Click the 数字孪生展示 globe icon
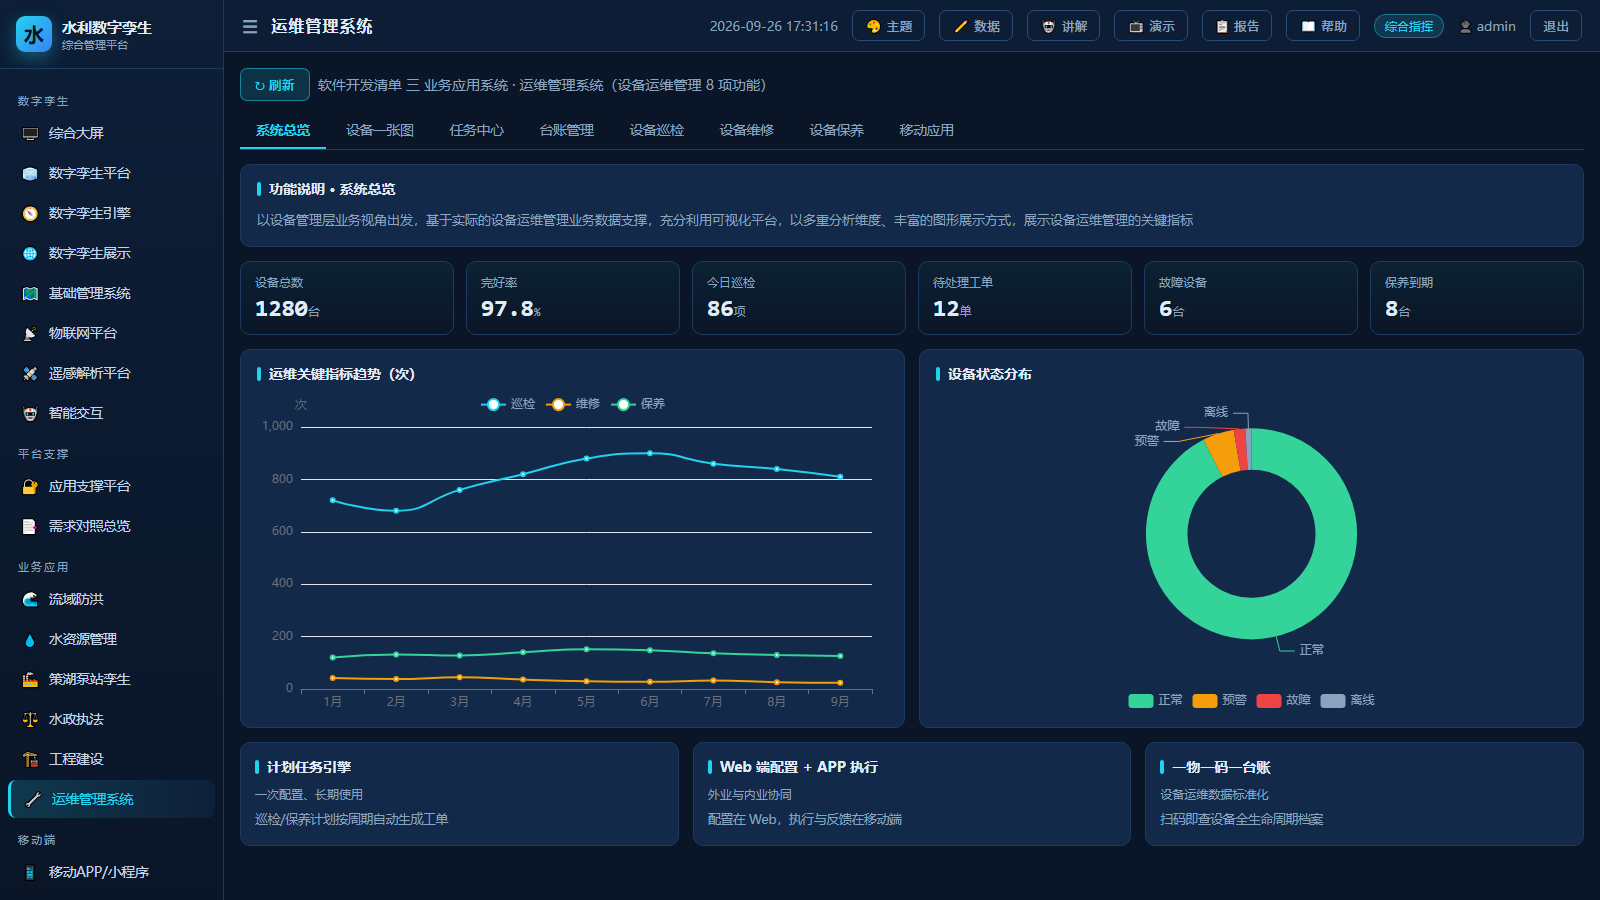 click(x=30, y=254)
